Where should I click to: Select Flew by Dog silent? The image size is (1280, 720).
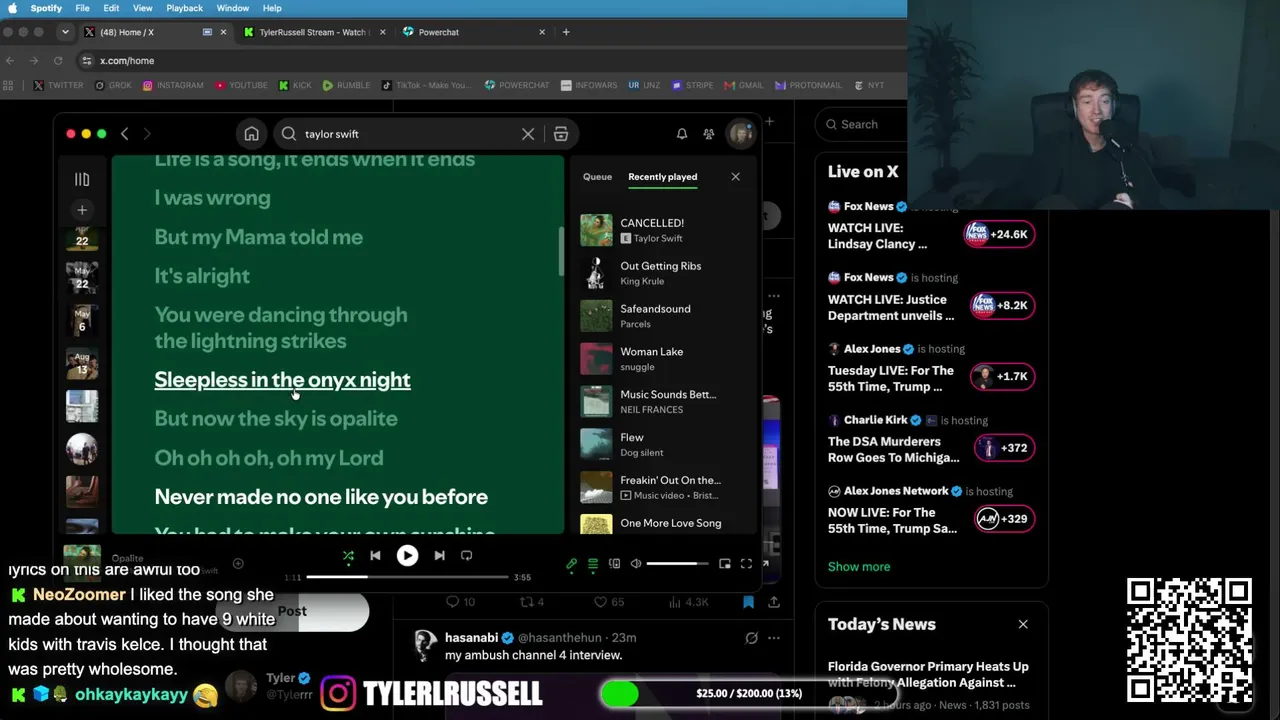coord(664,444)
